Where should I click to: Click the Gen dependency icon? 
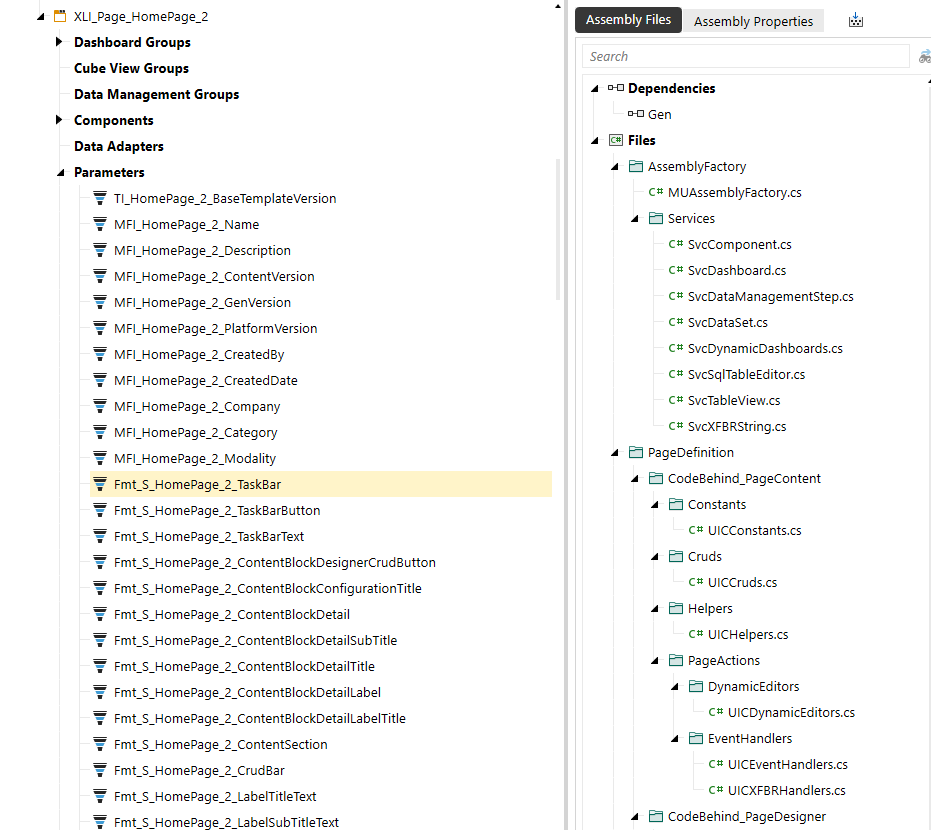pos(636,114)
